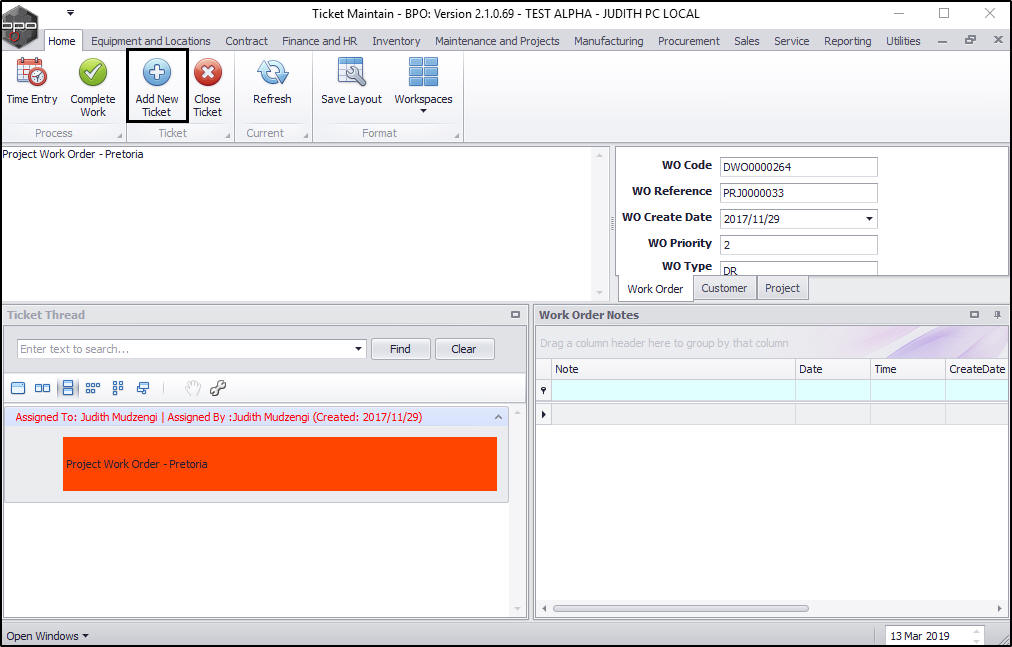The height and width of the screenshot is (647, 1012).
Task: Sort by the Time column header
Action: tap(907, 369)
